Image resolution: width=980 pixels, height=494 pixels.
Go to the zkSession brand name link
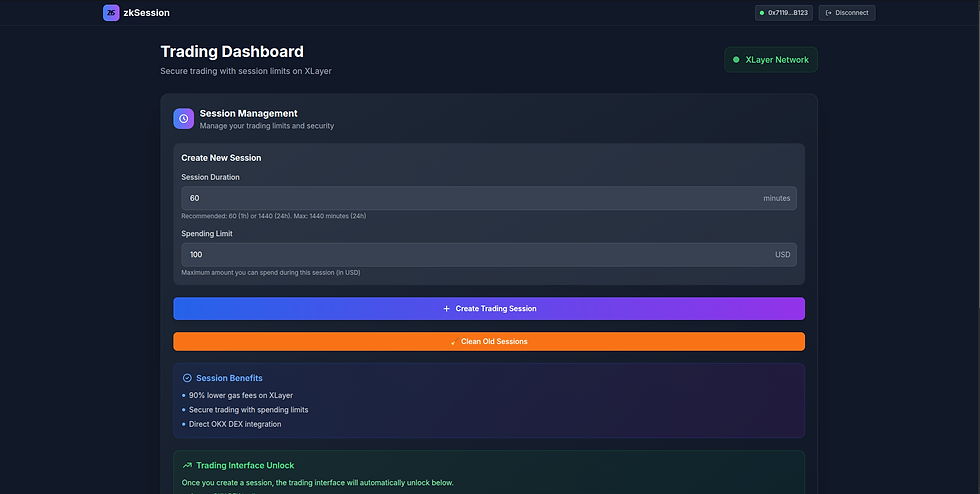coord(146,13)
